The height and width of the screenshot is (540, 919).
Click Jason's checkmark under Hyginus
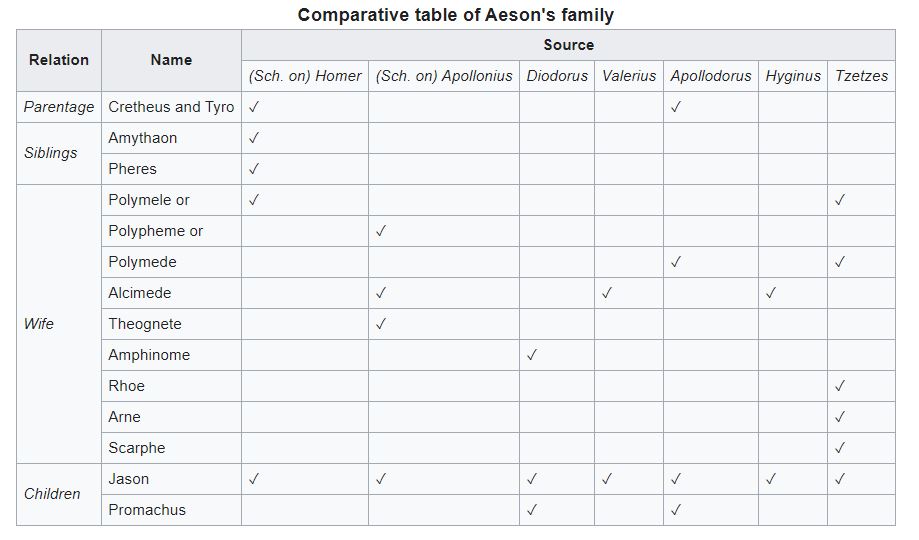[771, 479]
